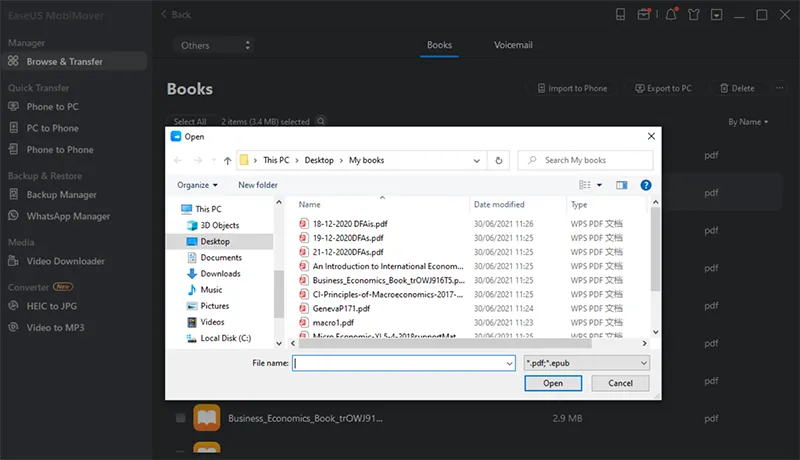Open the Organize menu
800x460 pixels.
coord(197,185)
